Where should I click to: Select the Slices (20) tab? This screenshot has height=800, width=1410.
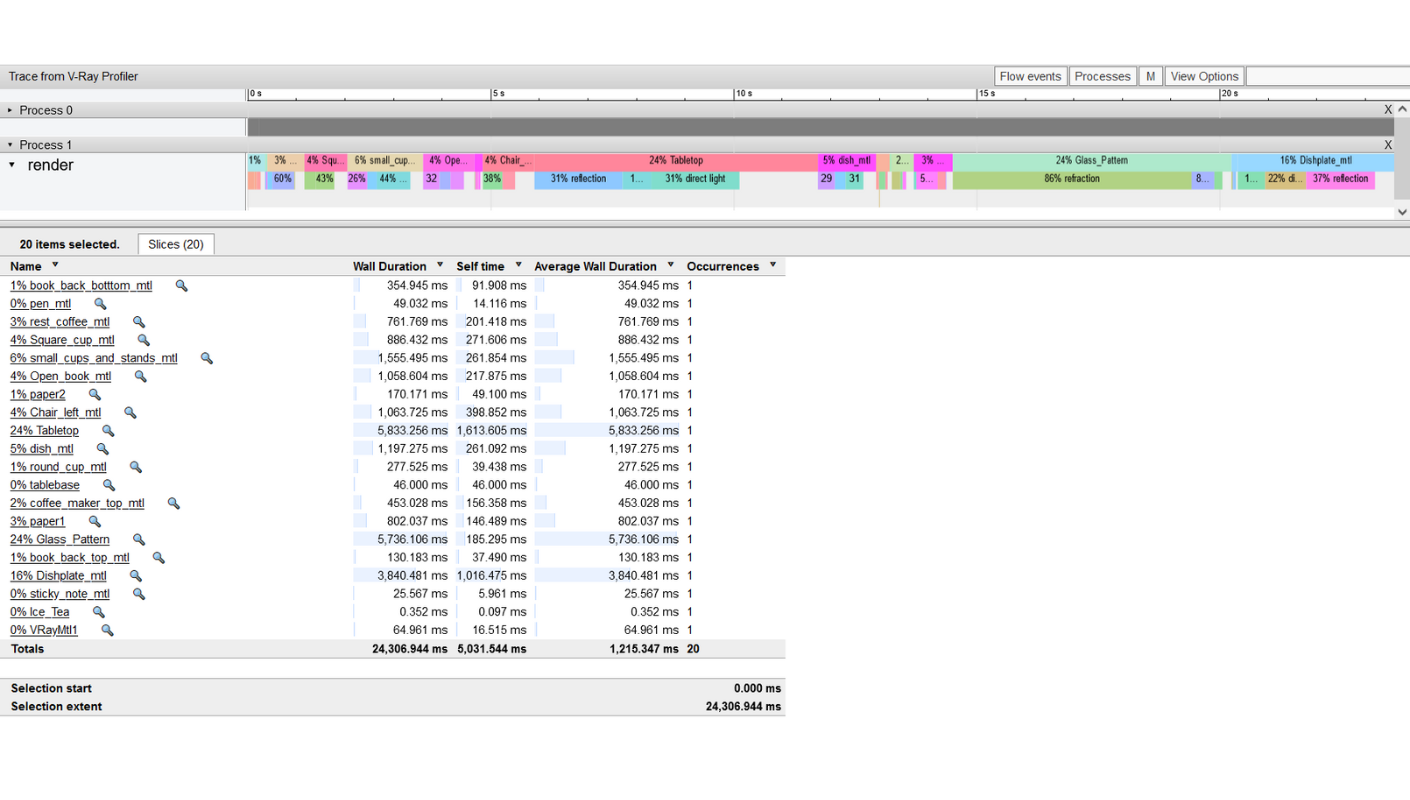click(x=175, y=243)
